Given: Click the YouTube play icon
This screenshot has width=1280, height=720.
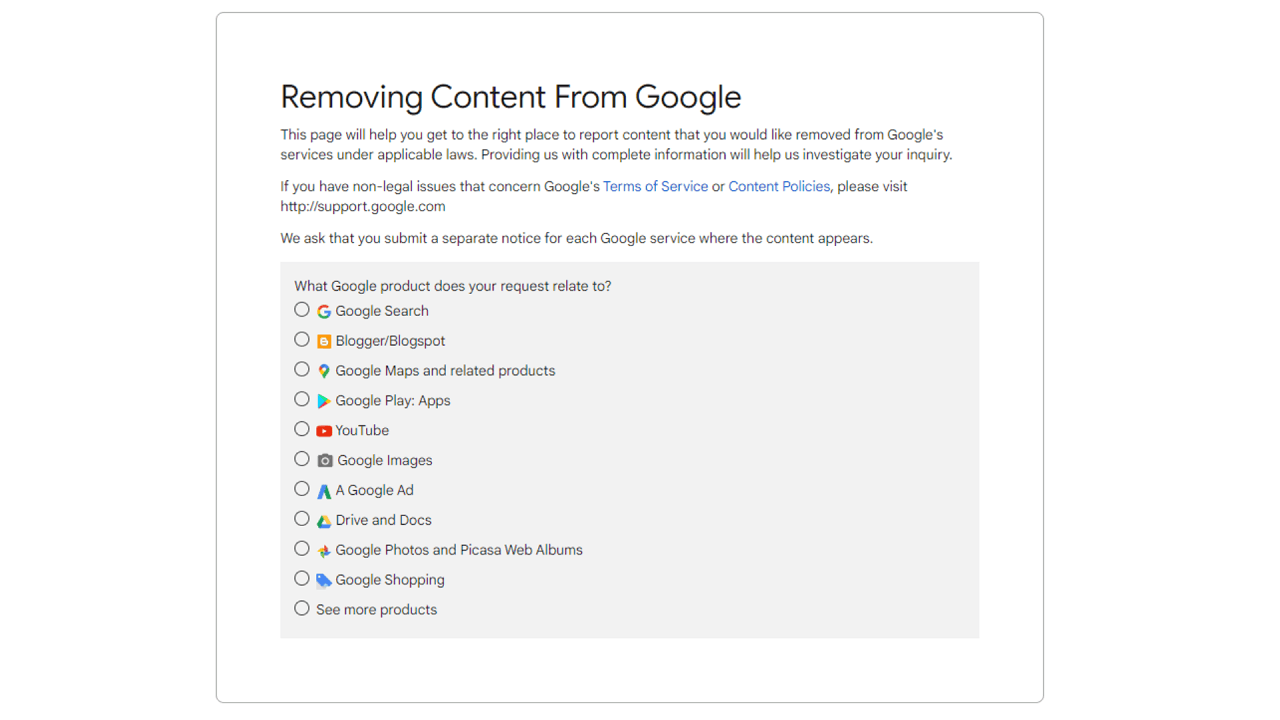Looking at the screenshot, I should click(x=323, y=430).
